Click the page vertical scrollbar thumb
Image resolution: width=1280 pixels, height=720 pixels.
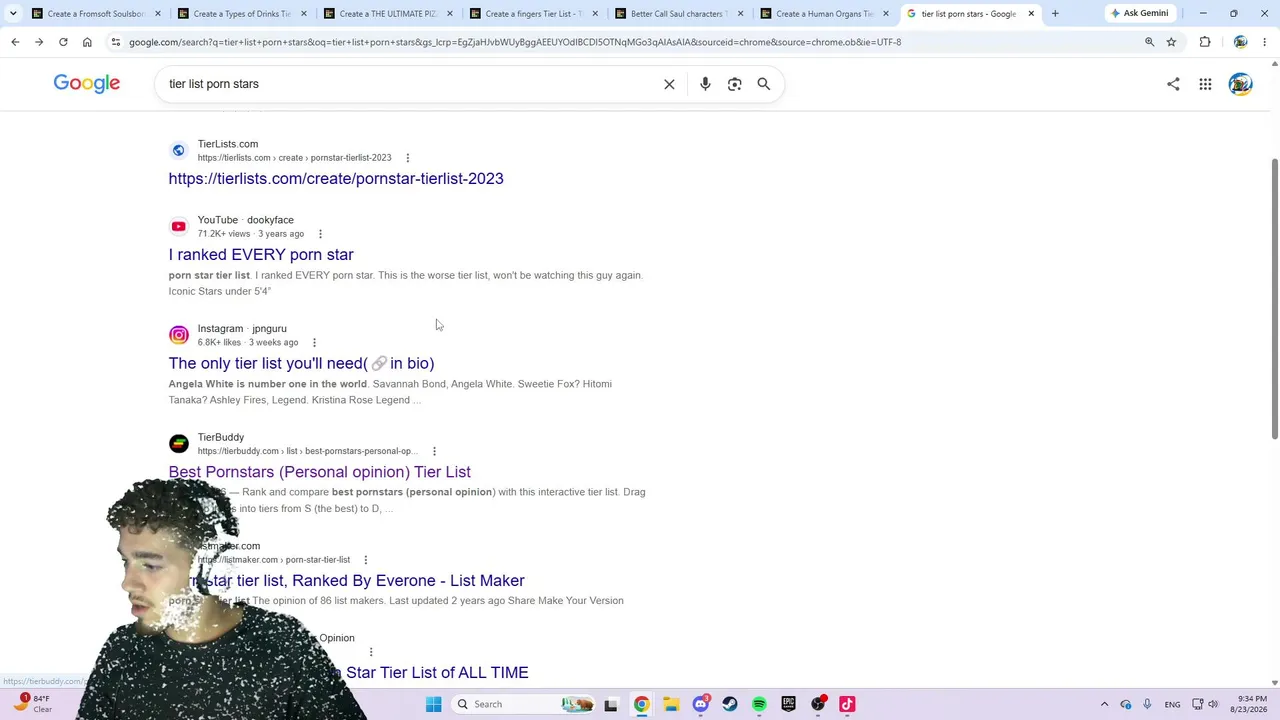click(x=1274, y=298)
